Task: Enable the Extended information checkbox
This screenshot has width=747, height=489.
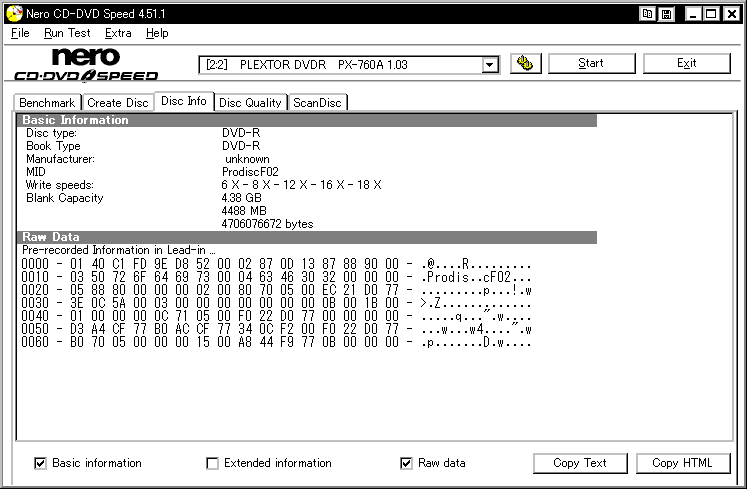Action: coord(212,463)
